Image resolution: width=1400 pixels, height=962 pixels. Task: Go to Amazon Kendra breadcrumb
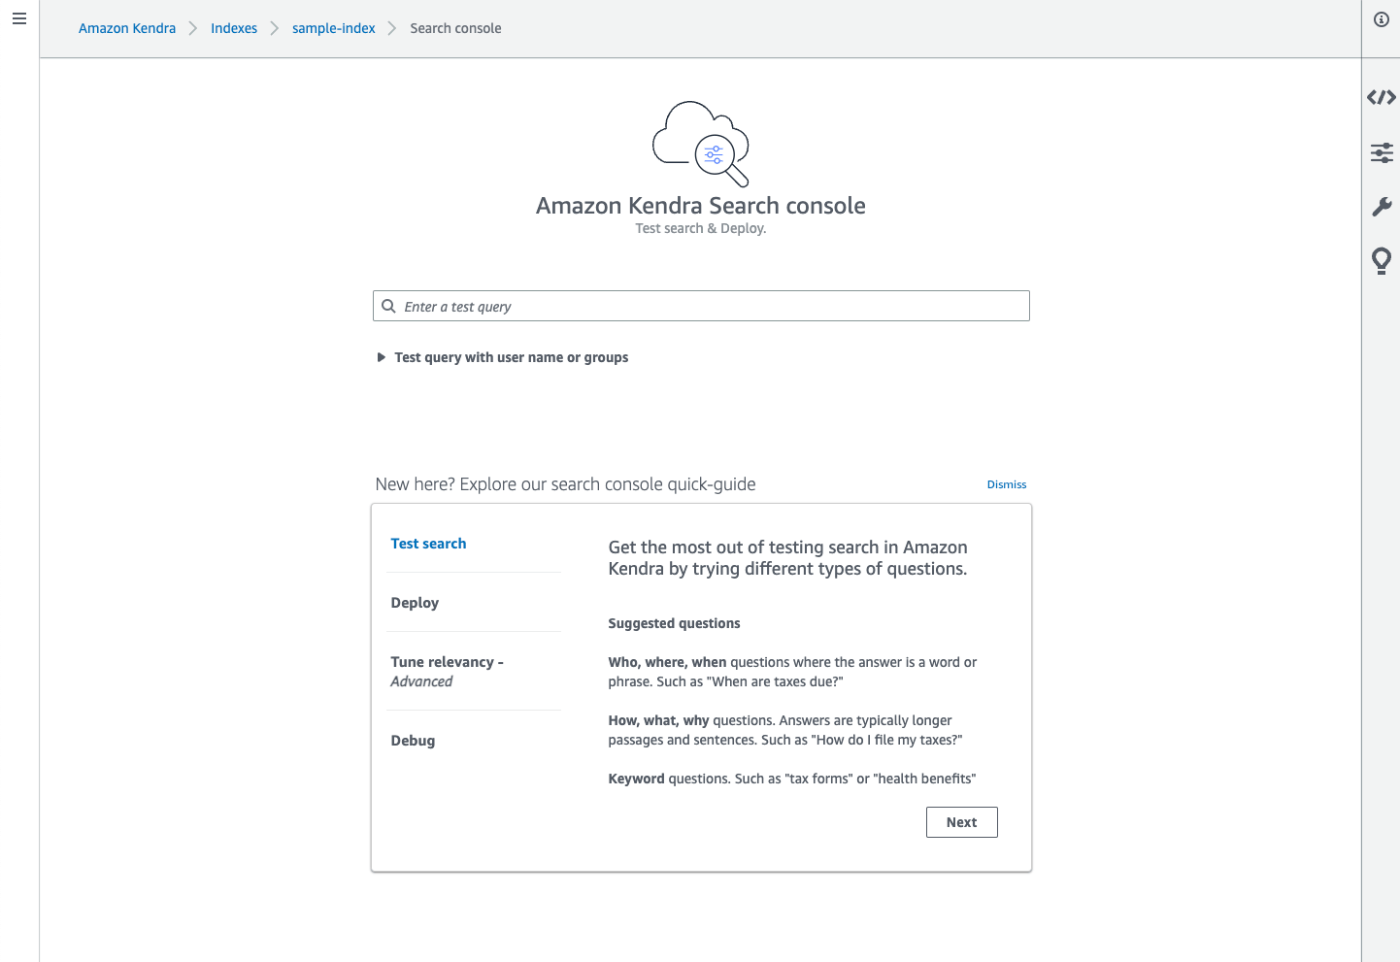pos(127,28)
